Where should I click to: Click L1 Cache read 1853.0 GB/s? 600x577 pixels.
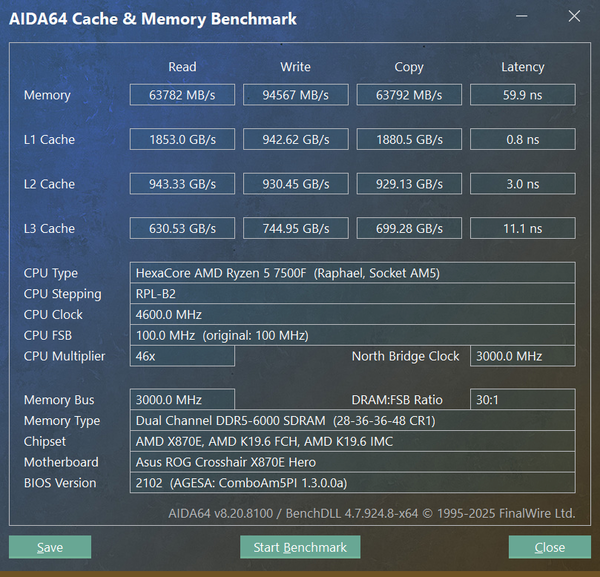182,139
